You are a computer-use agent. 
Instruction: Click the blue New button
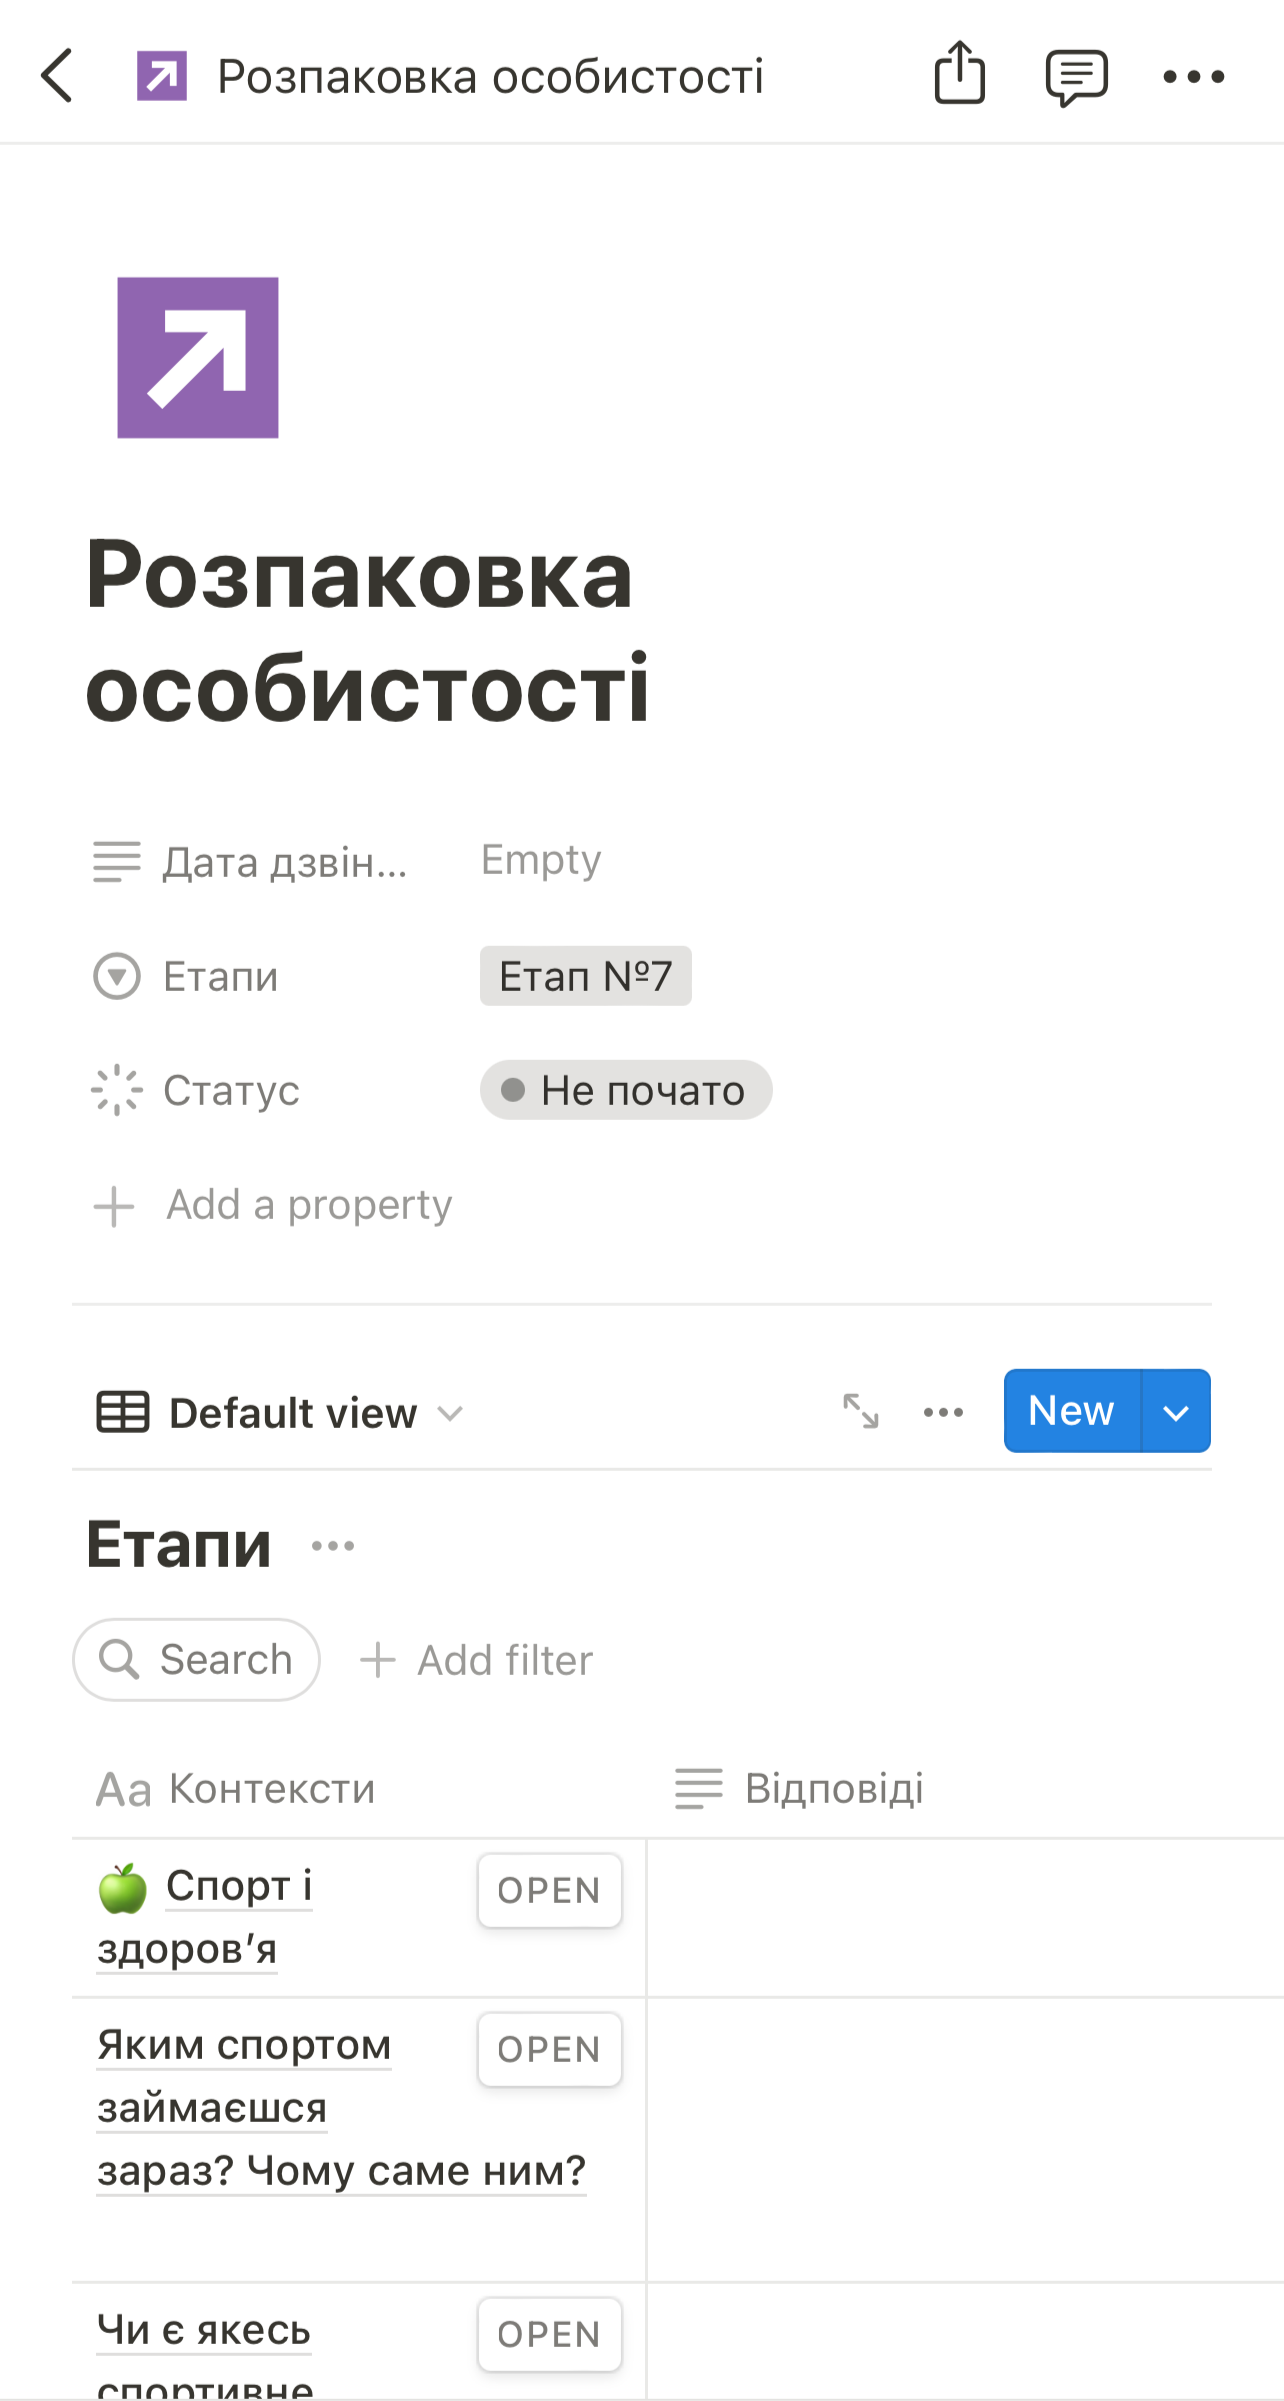(x=1072, y=1411)
